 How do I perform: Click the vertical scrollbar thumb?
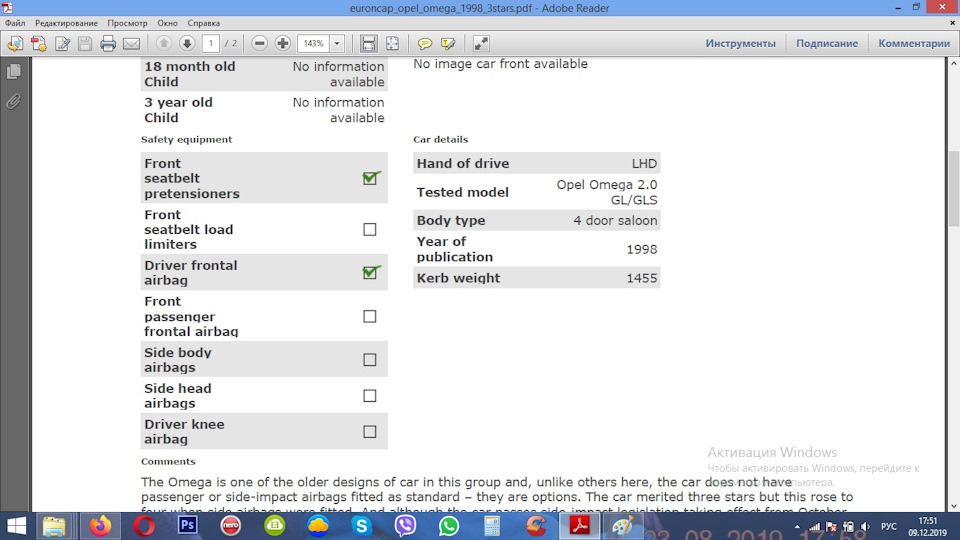pyautogui.click(x=954, y=189)
